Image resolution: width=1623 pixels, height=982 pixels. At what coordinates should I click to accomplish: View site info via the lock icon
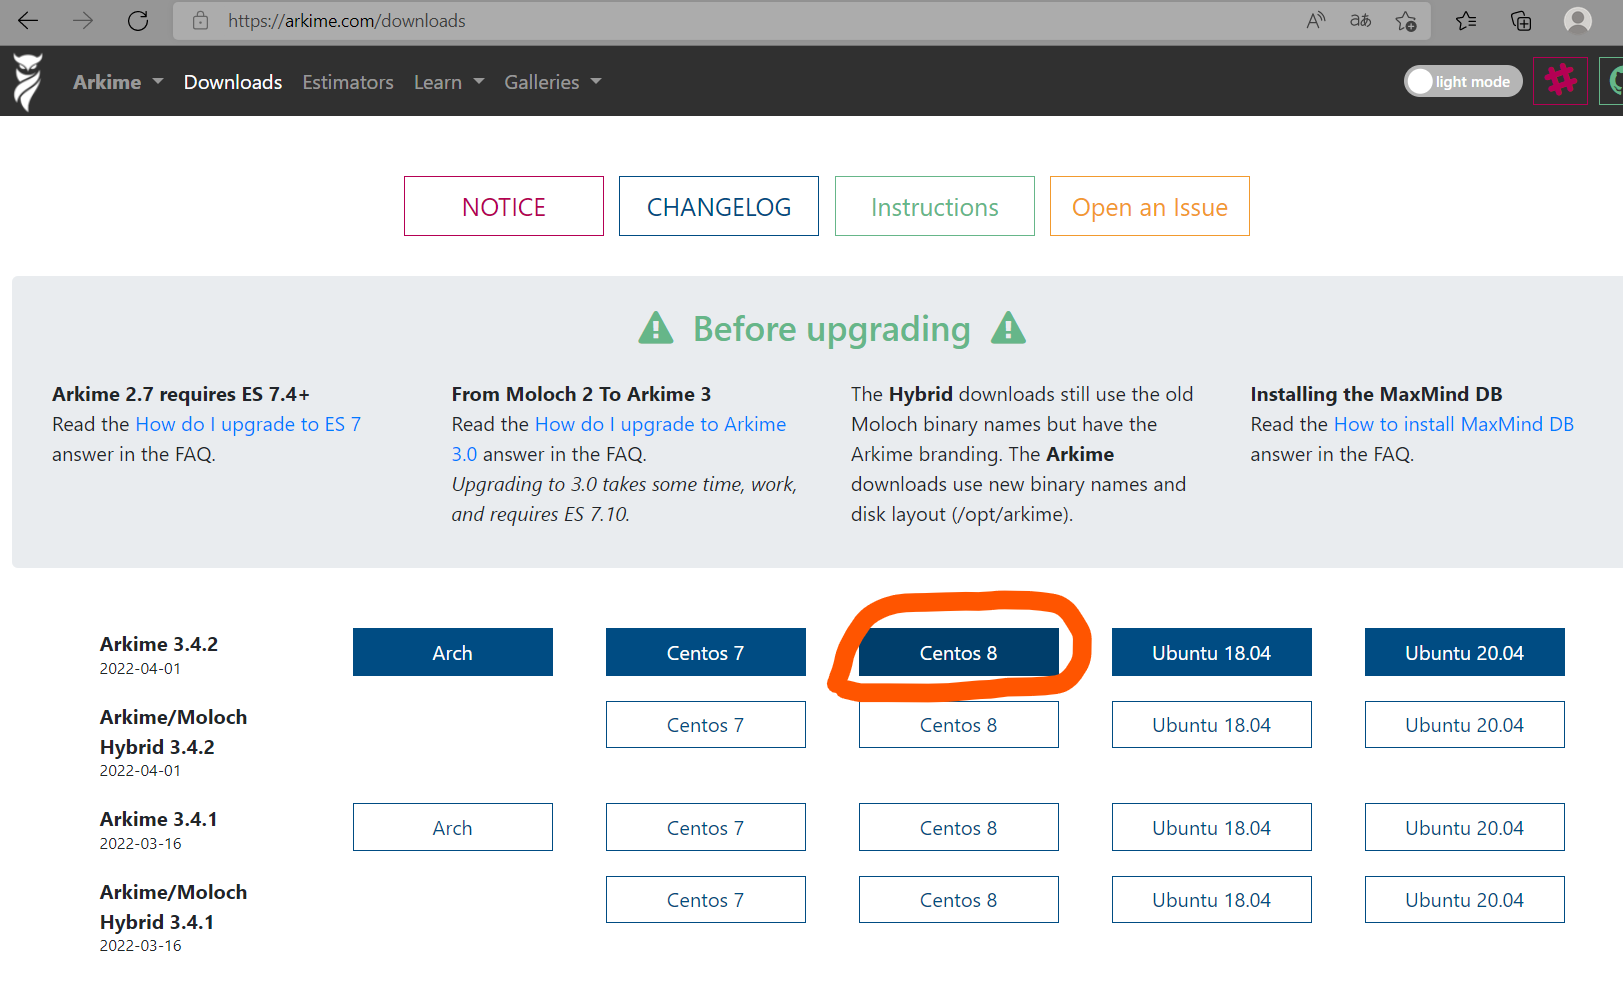[x=200, y=20]
